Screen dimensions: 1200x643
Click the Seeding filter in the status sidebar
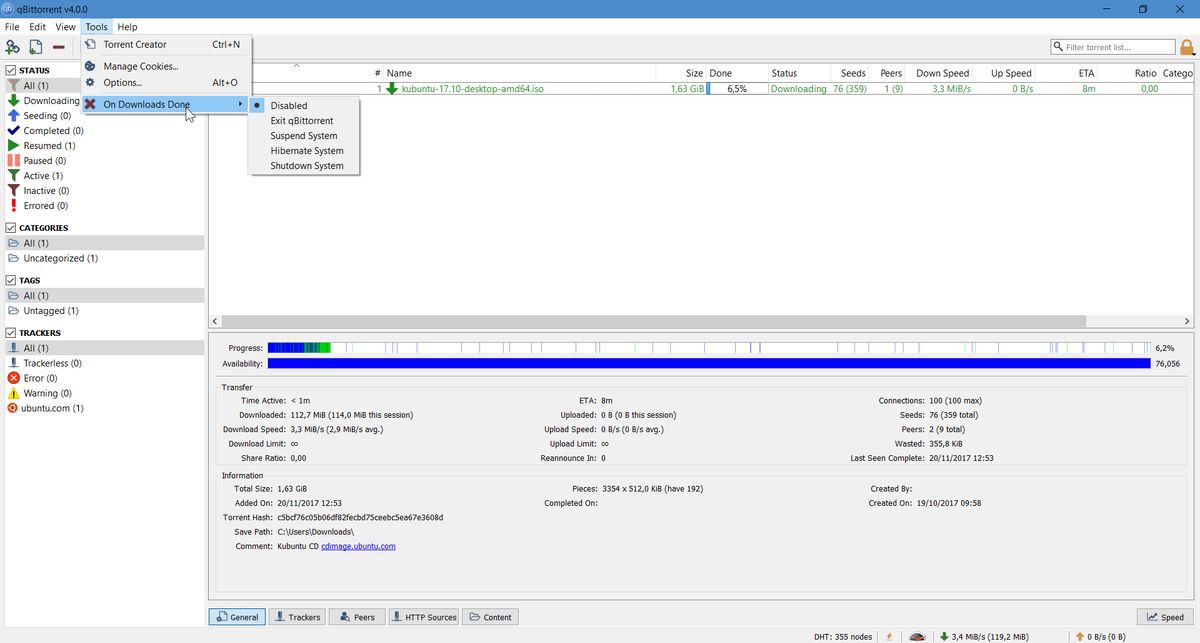click(x=40, y=116)
